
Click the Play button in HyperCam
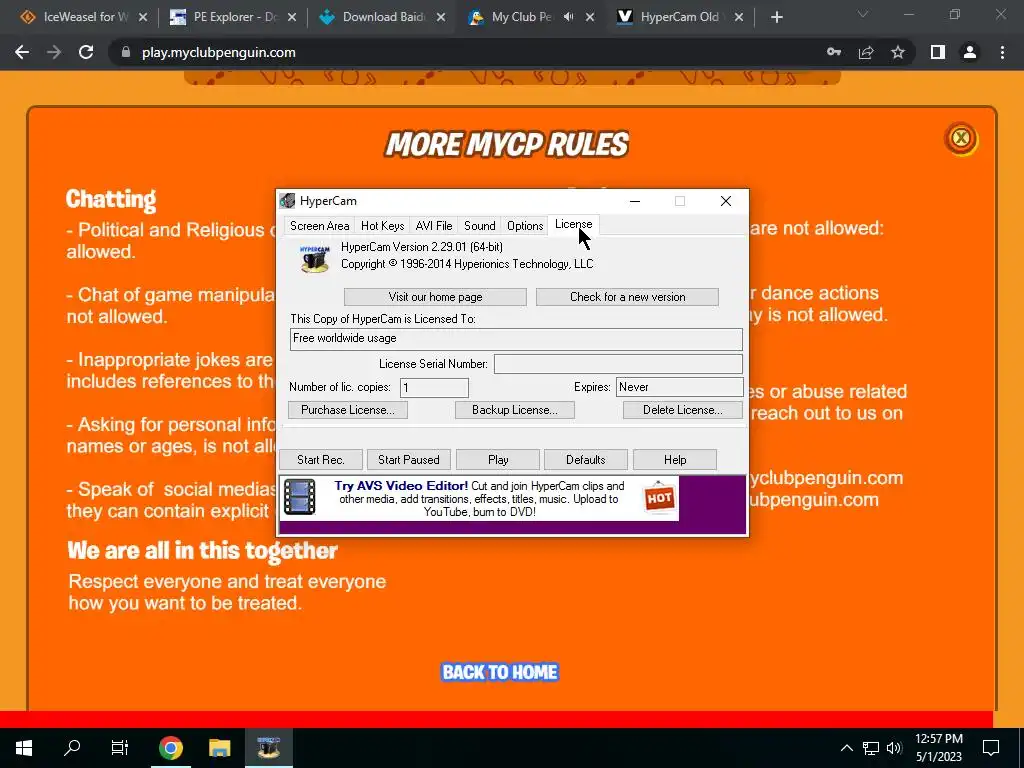[498, 460]
